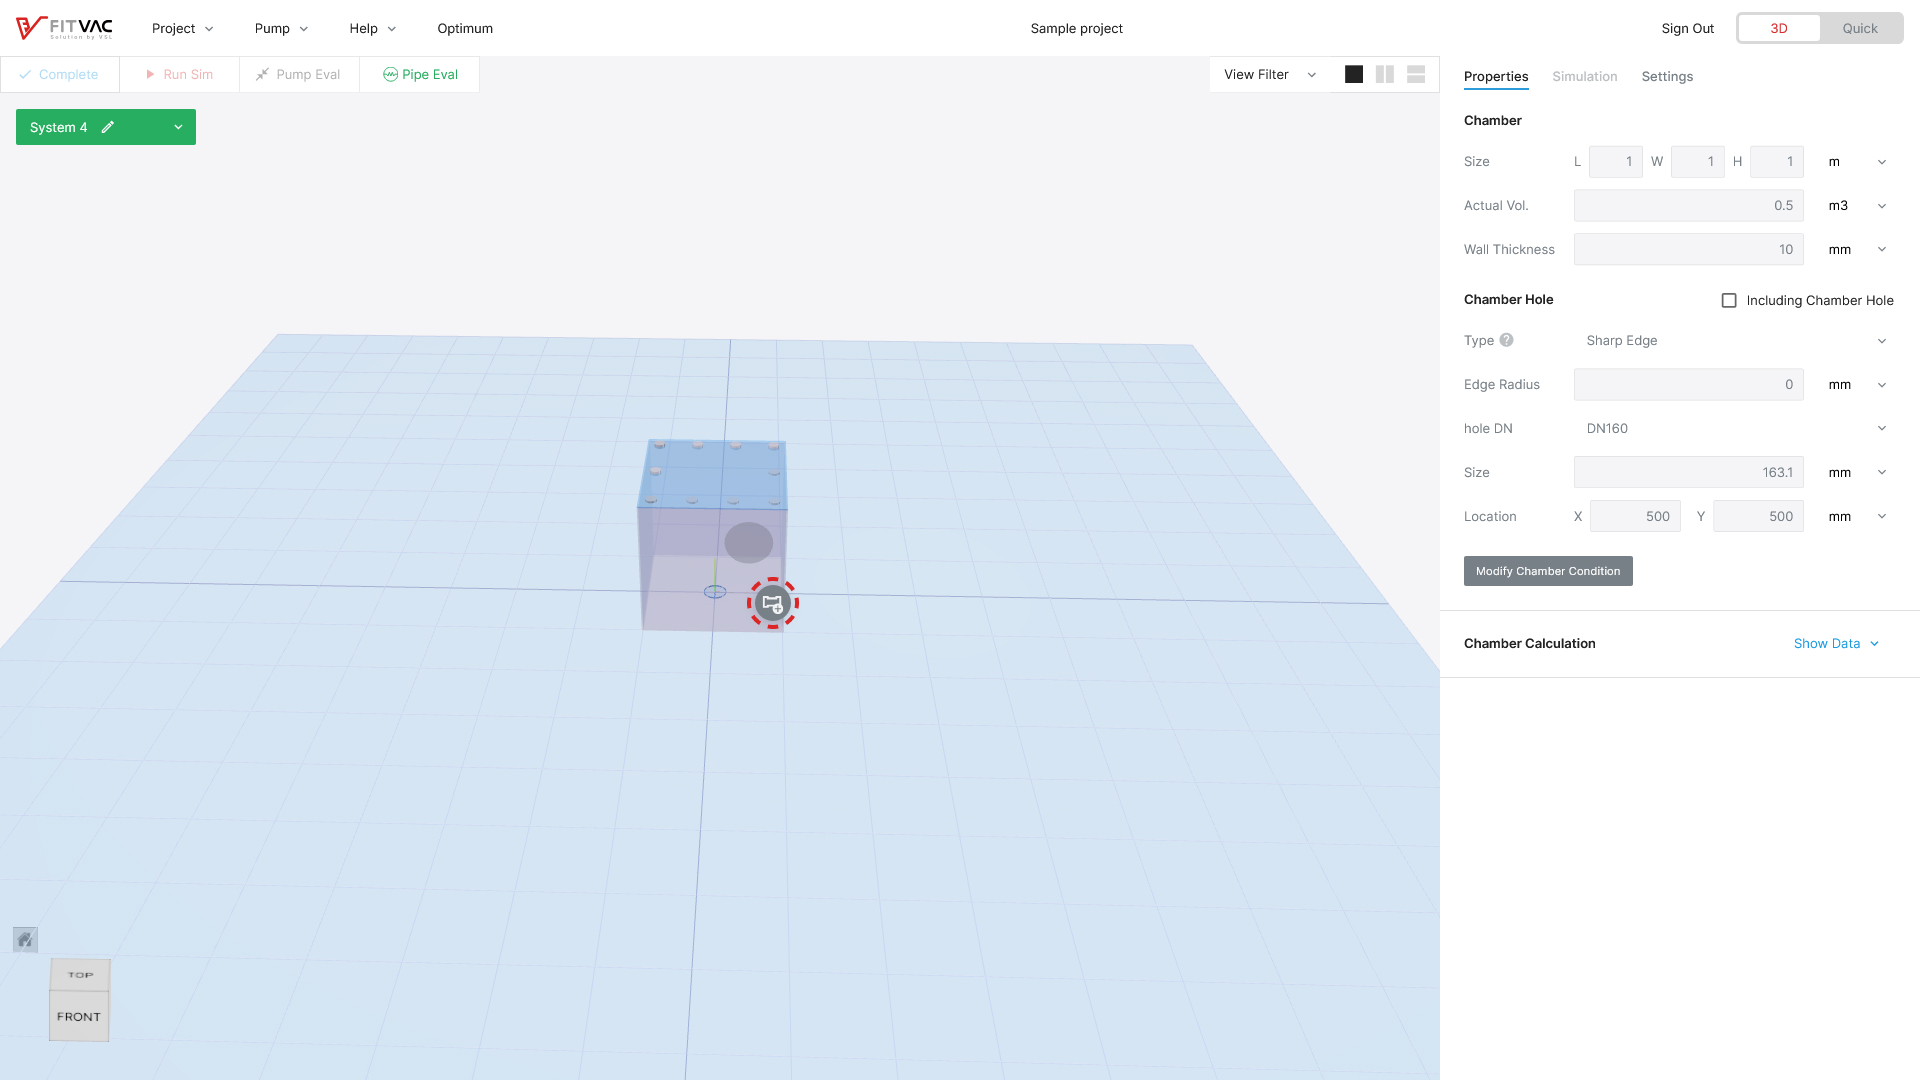Click the hole Size 163.1 field
This screenshot has width=1920, height=1080.
pyautogui.click(x=1688, y=472)
